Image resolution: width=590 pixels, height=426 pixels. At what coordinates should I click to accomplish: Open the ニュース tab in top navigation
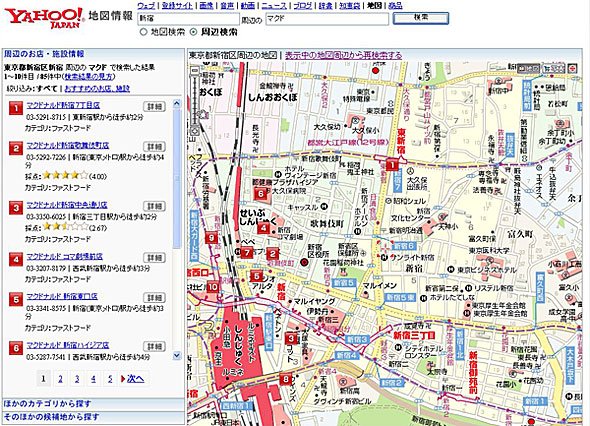[274, 5]
